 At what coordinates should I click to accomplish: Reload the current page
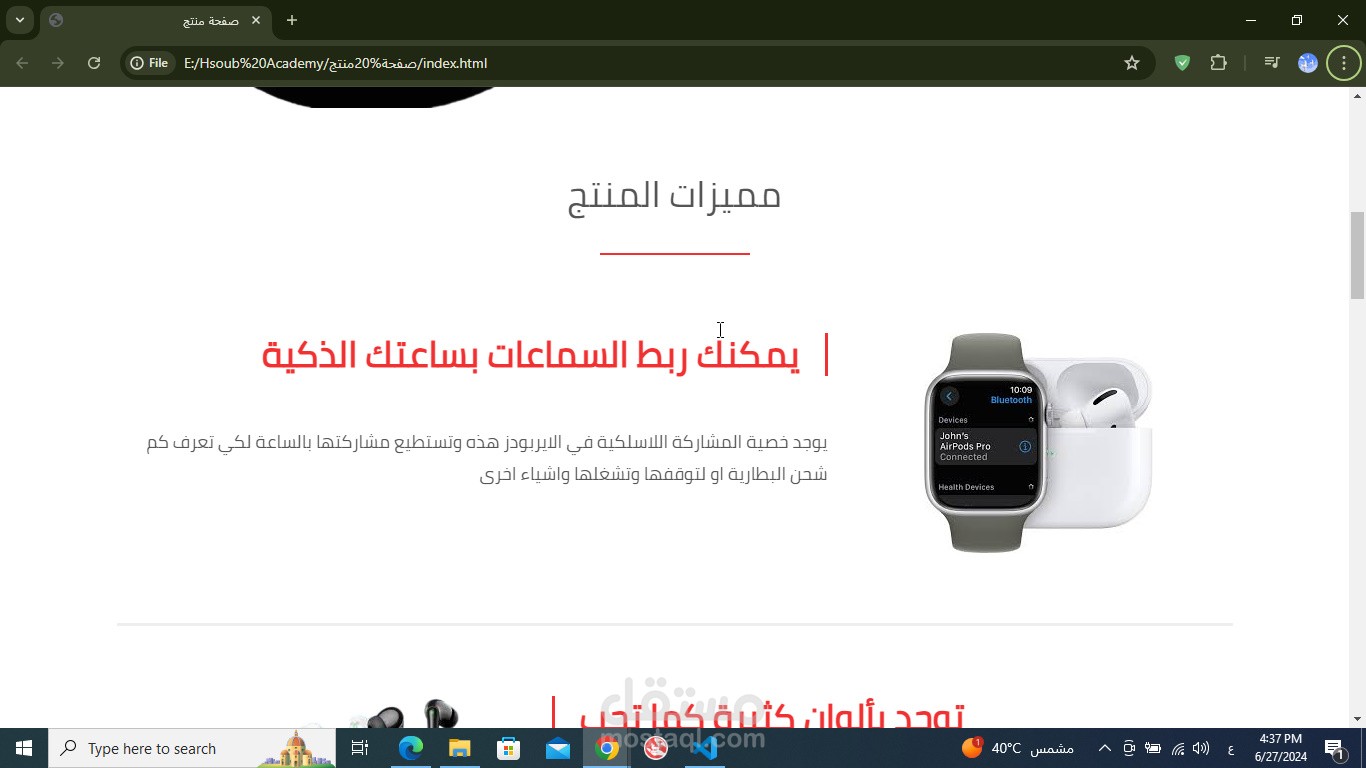(x=94, y=63)
